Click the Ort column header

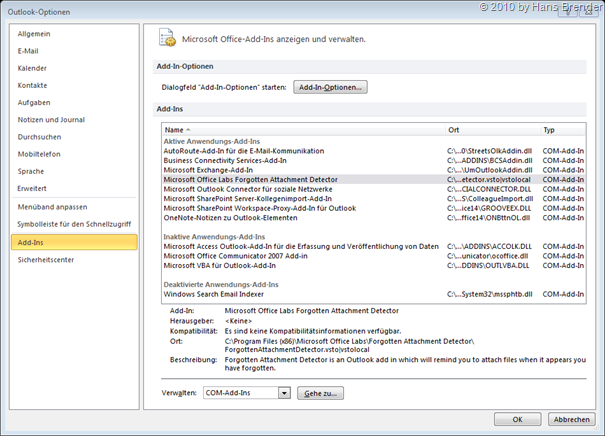tap(490, 130)
